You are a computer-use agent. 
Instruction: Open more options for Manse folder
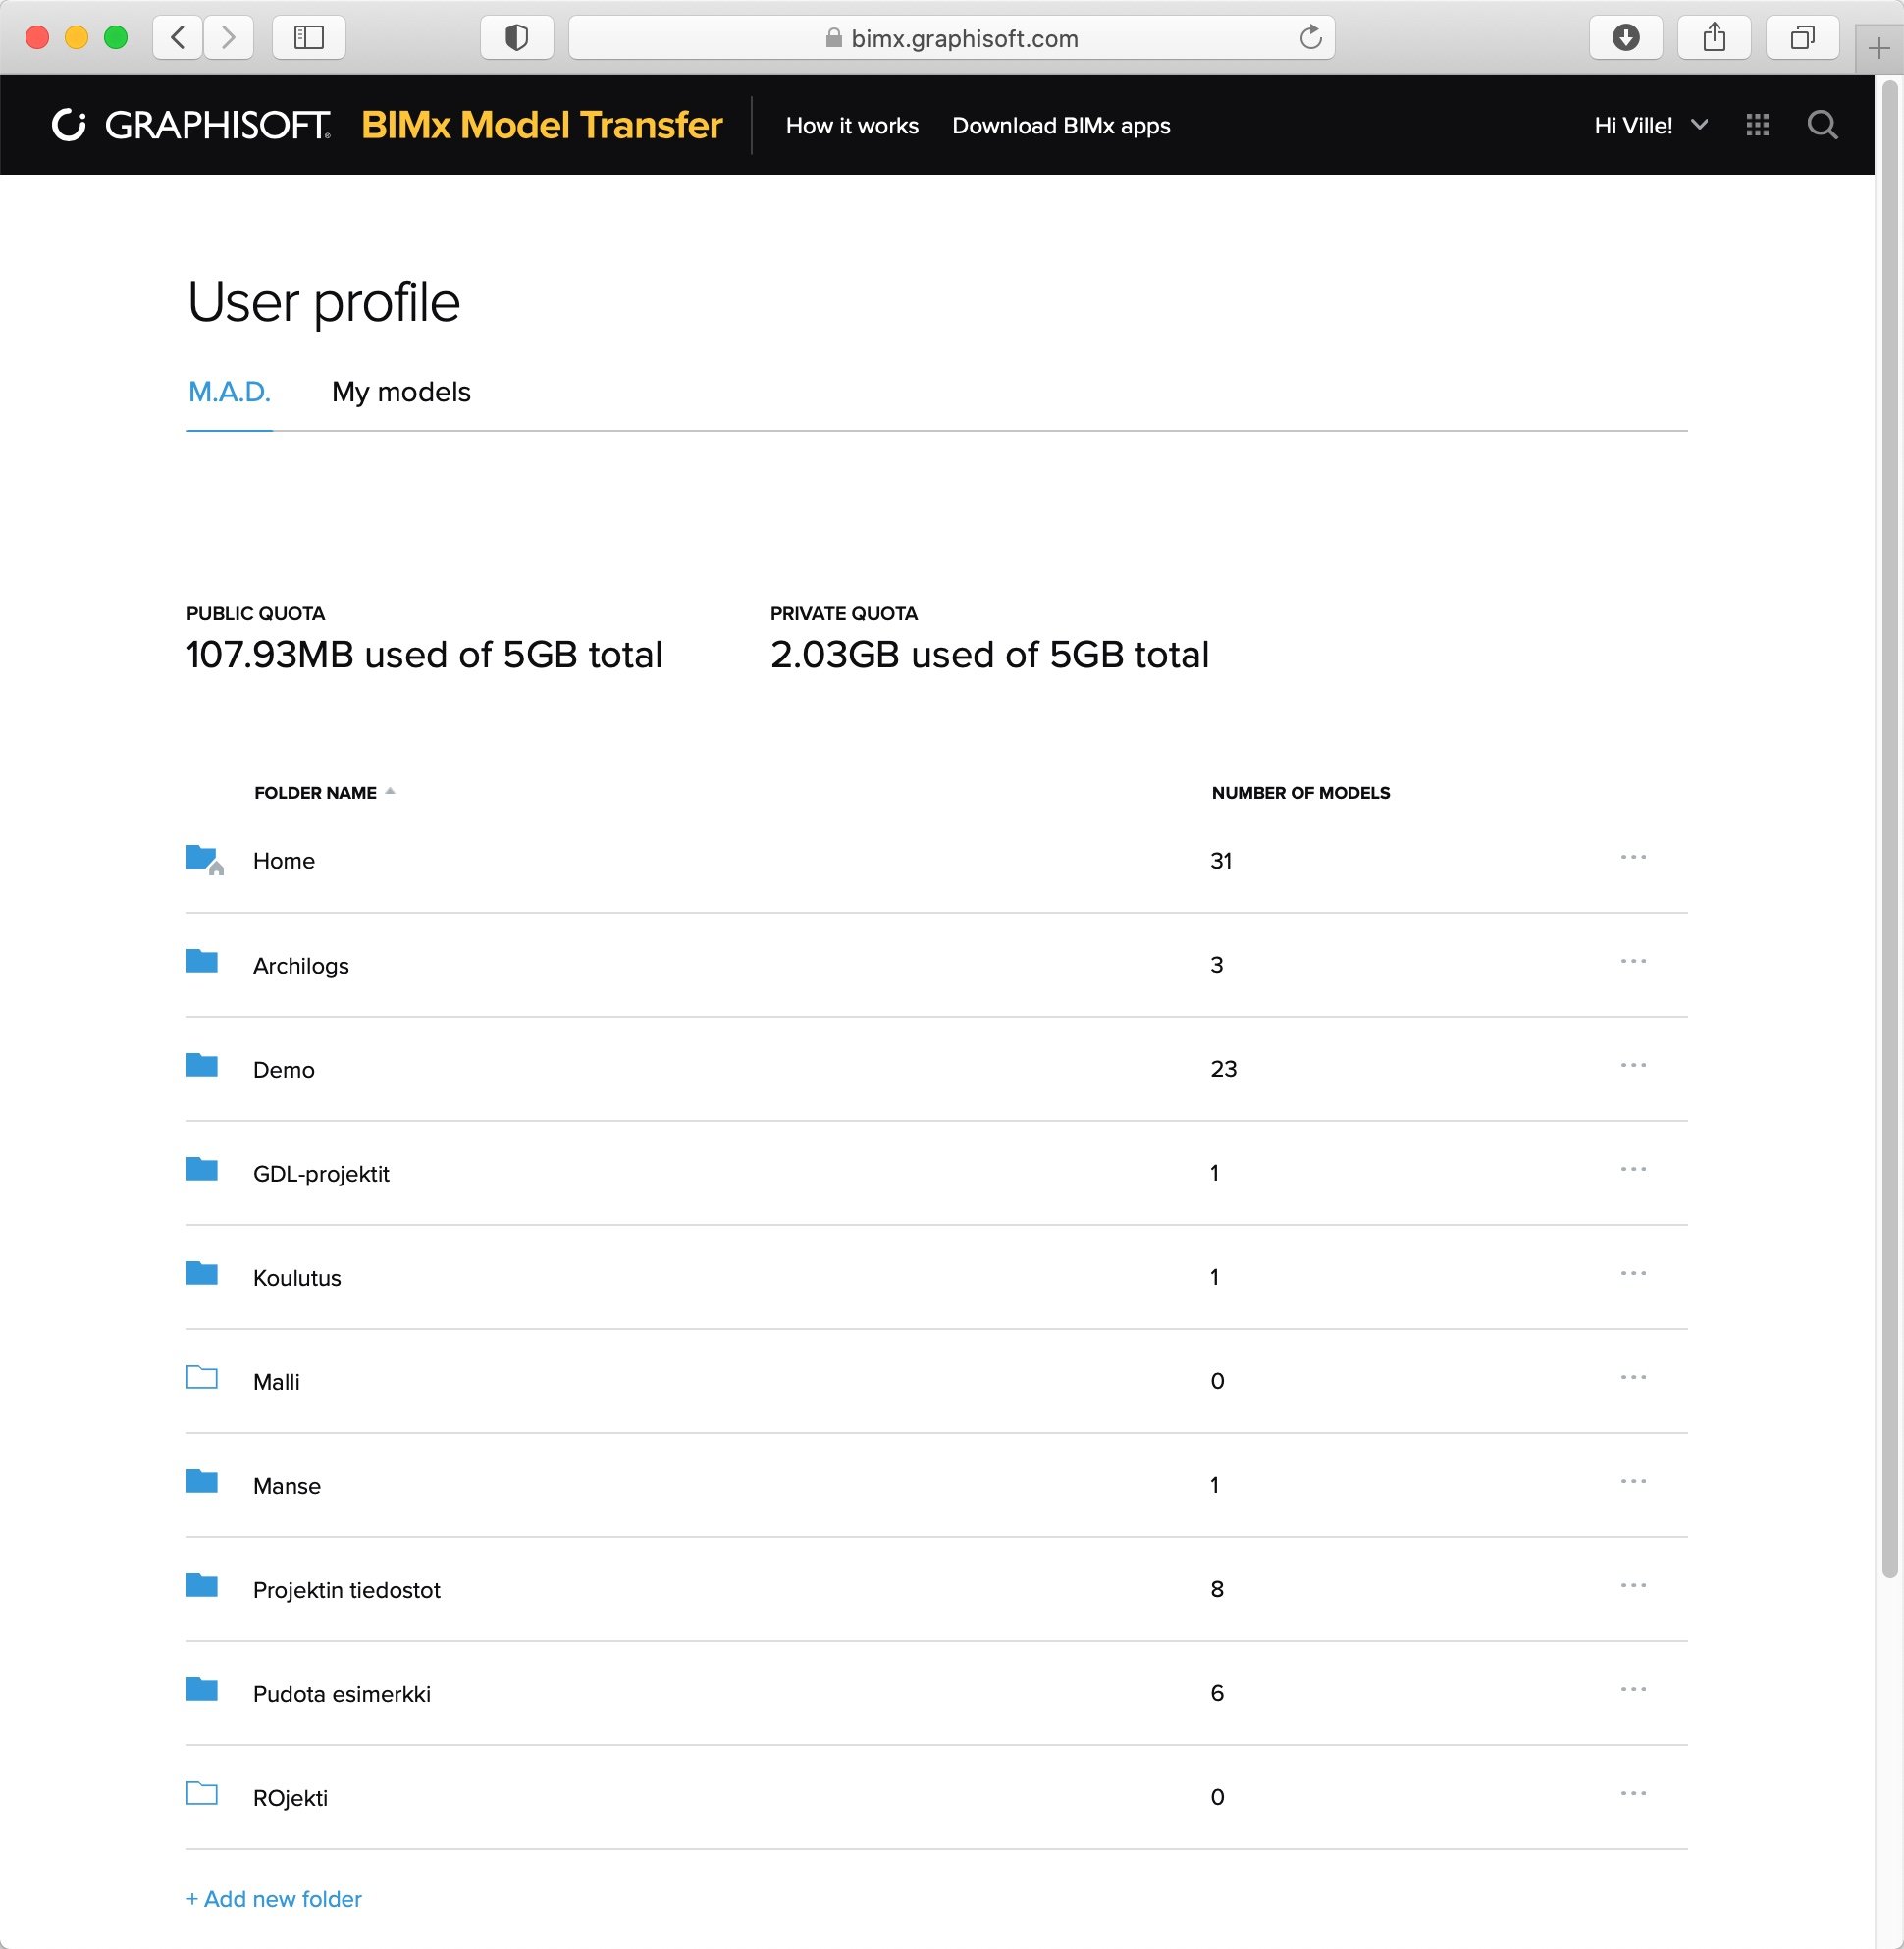(1633, 1481)
